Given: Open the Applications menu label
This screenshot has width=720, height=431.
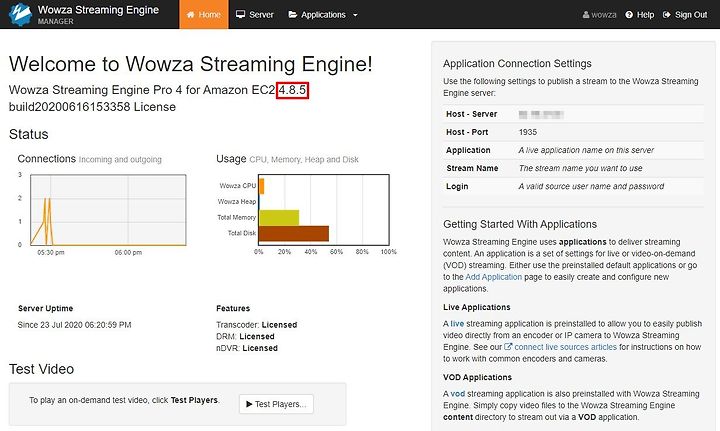Looking at the screenshot, I should pos(323,15).
